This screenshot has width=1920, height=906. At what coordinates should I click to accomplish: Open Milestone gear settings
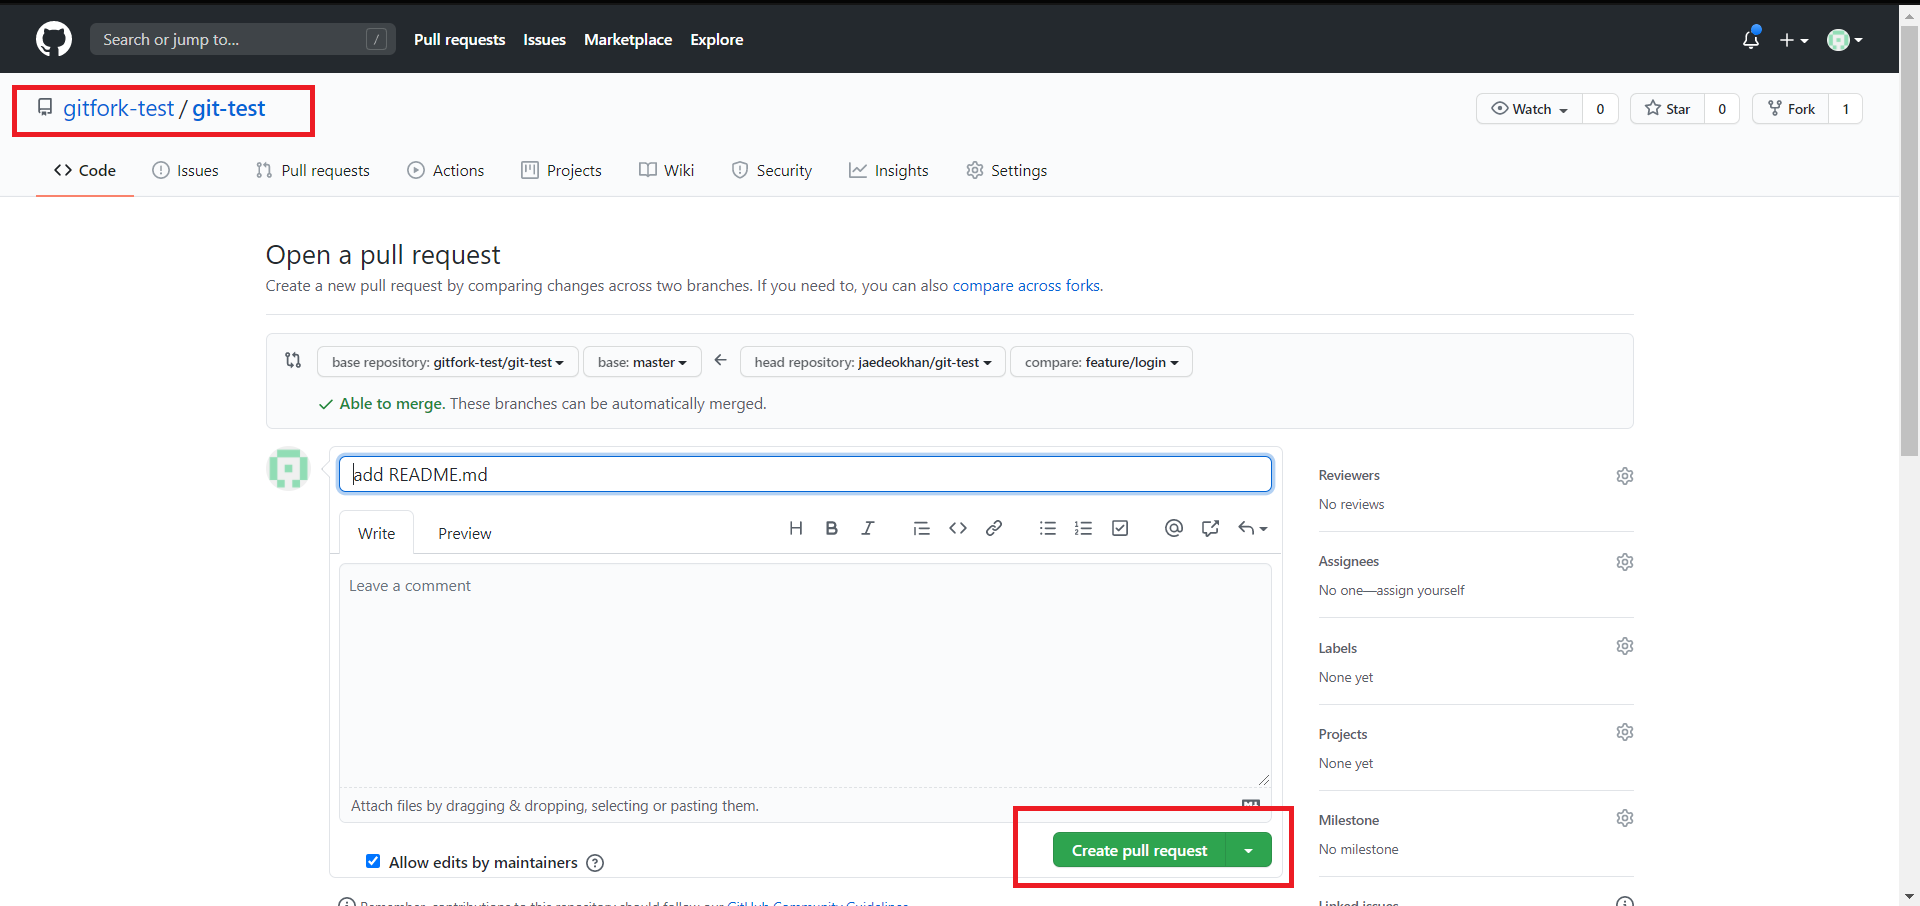1625,818
